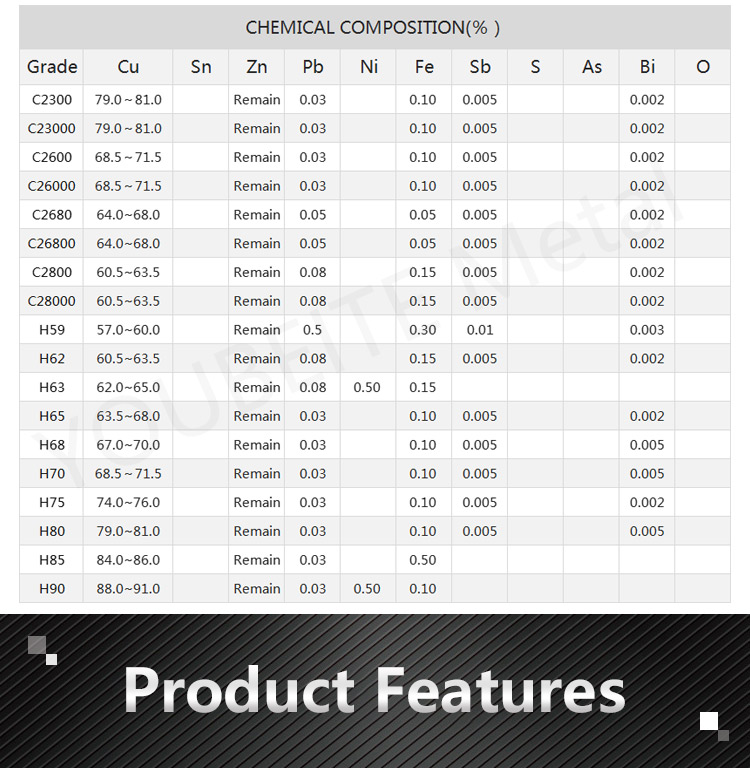Click the C2300 grade cell
This screenshot has width=750, height=768.
(x=52, y=100)
